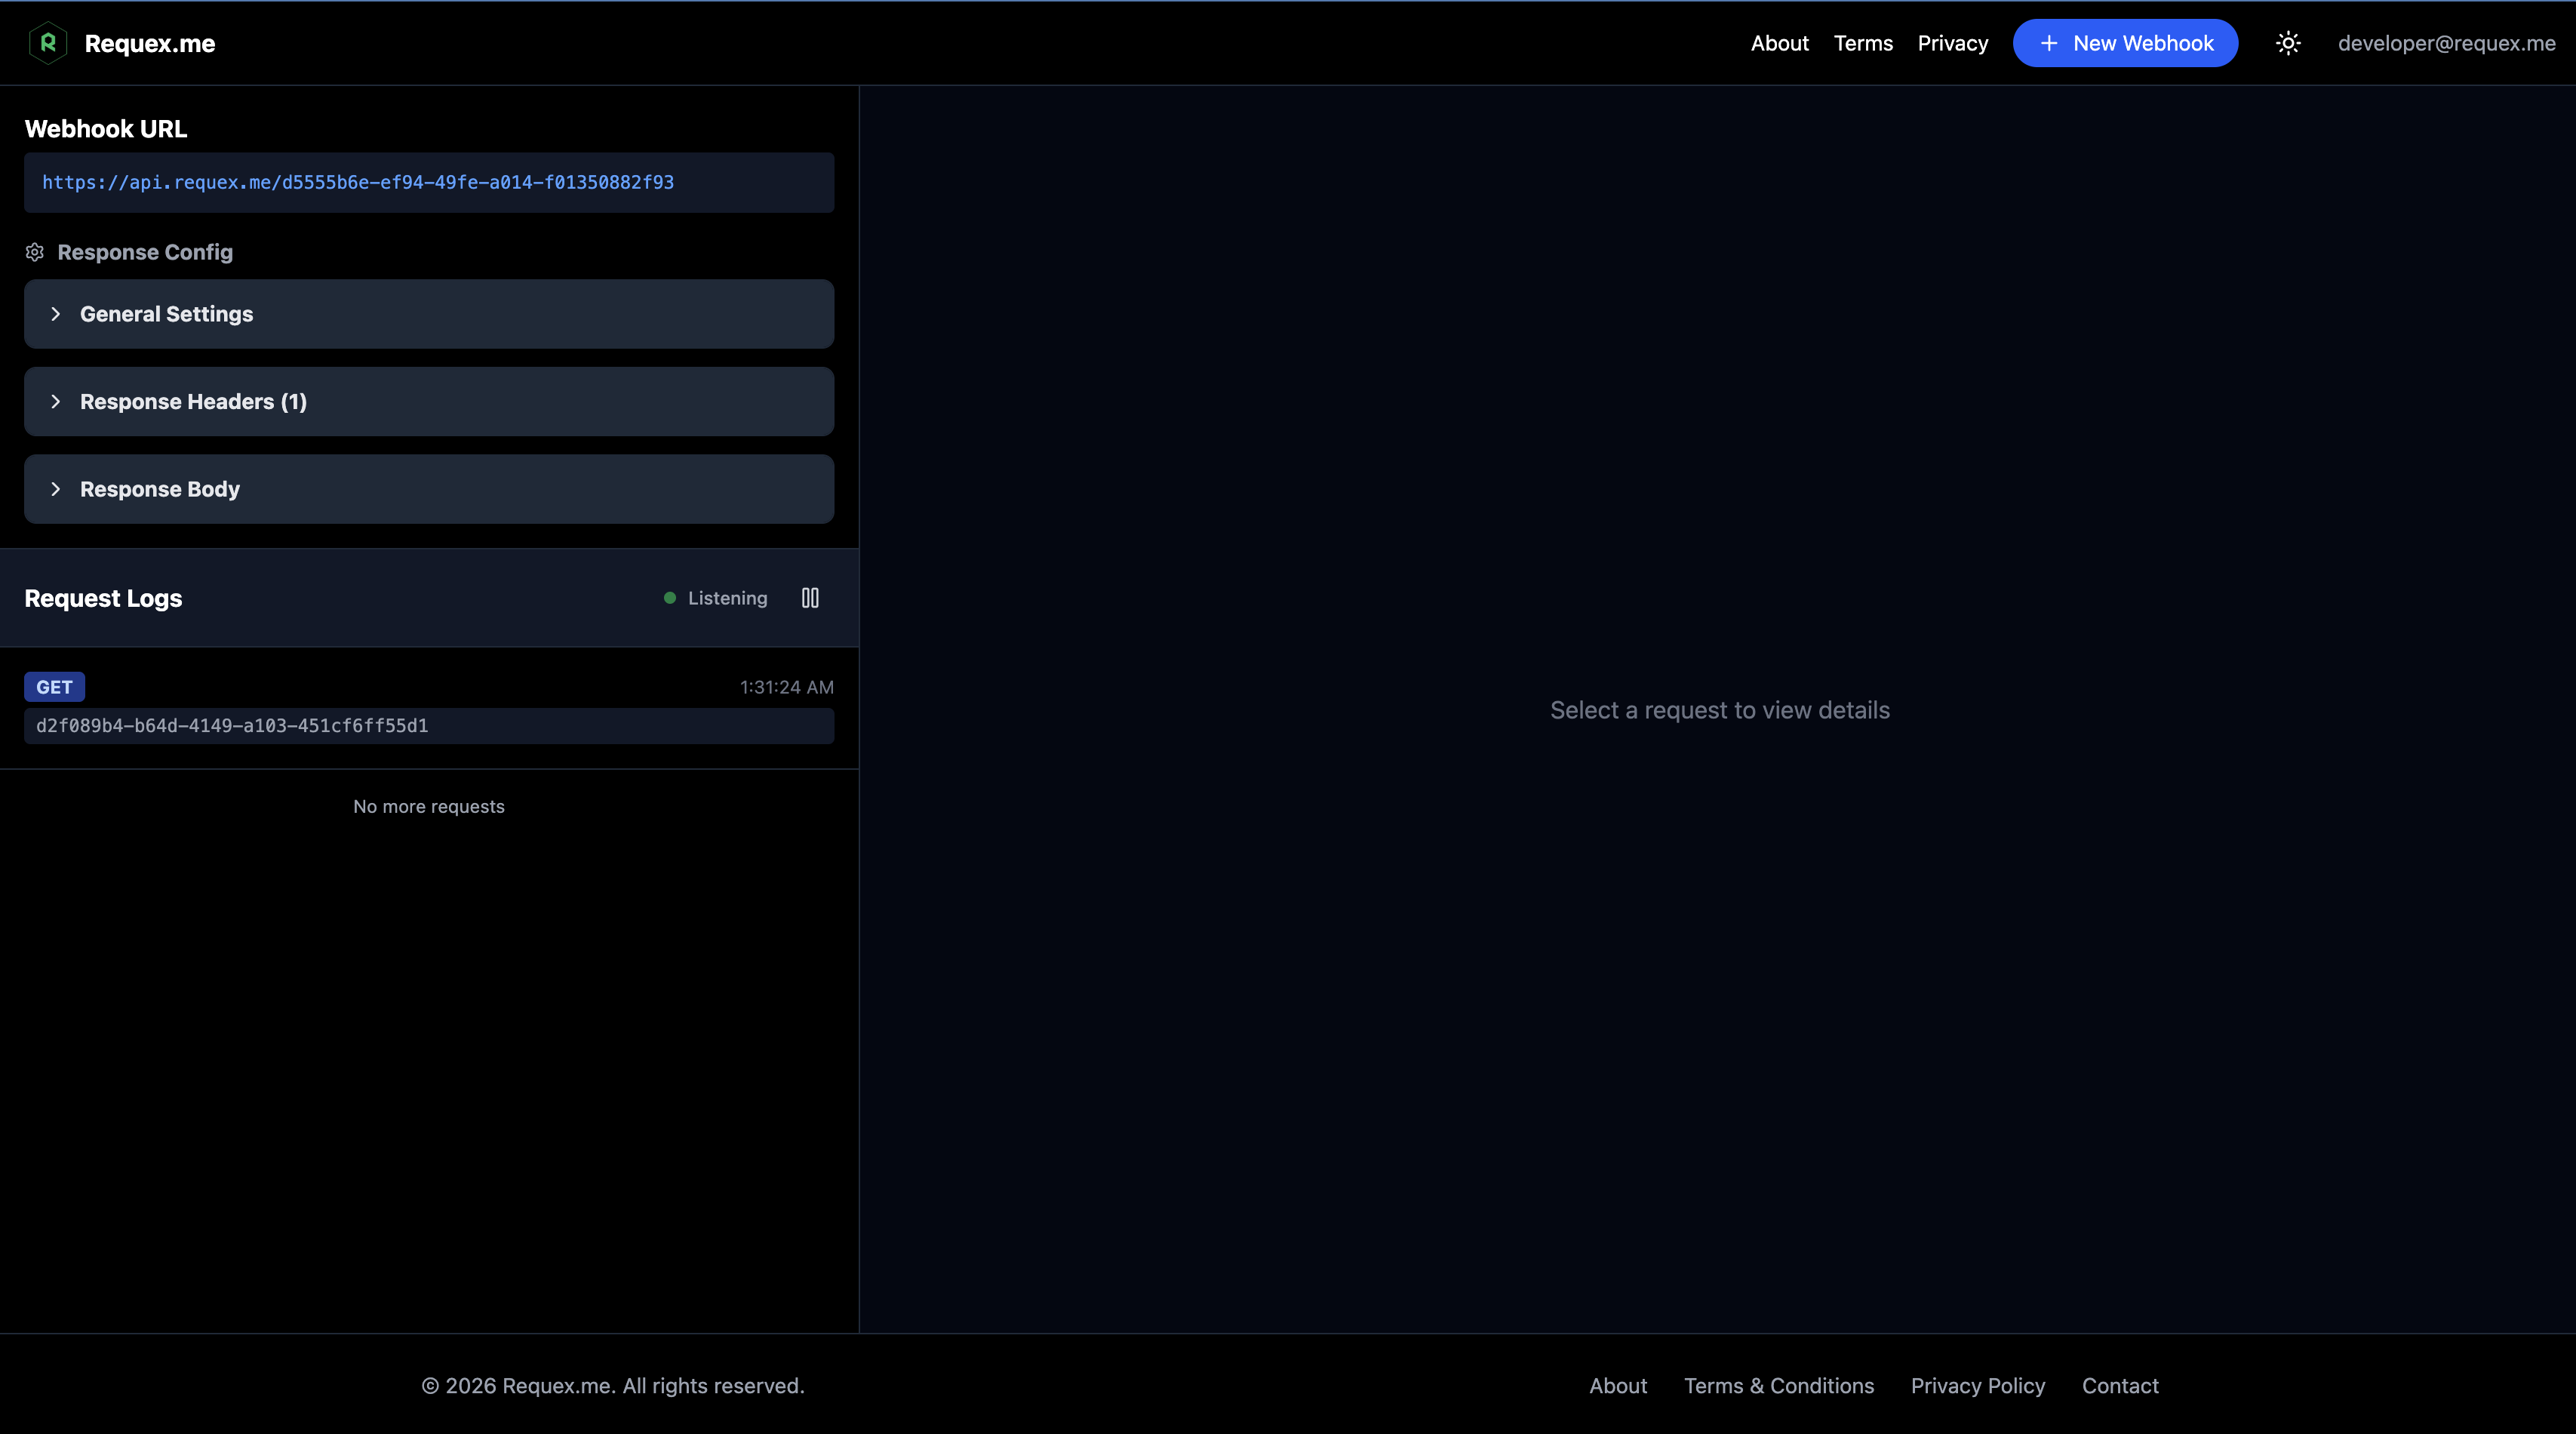Image resolution: width=2576 pixels, height=1434 pixels.
Task: Click the chevron beside Response Body
Action: coord(56,489)
